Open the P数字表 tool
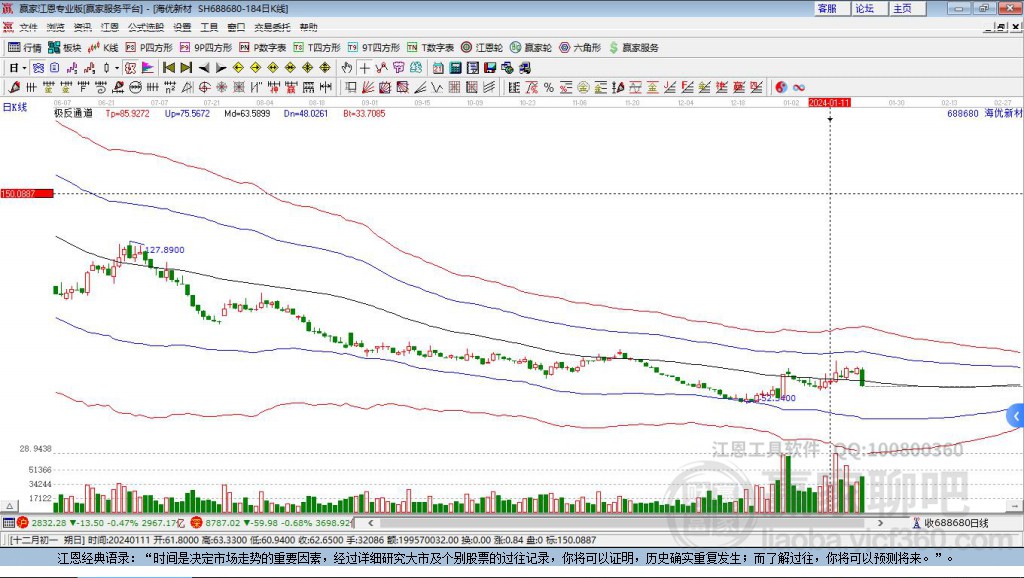 [263, 48]
